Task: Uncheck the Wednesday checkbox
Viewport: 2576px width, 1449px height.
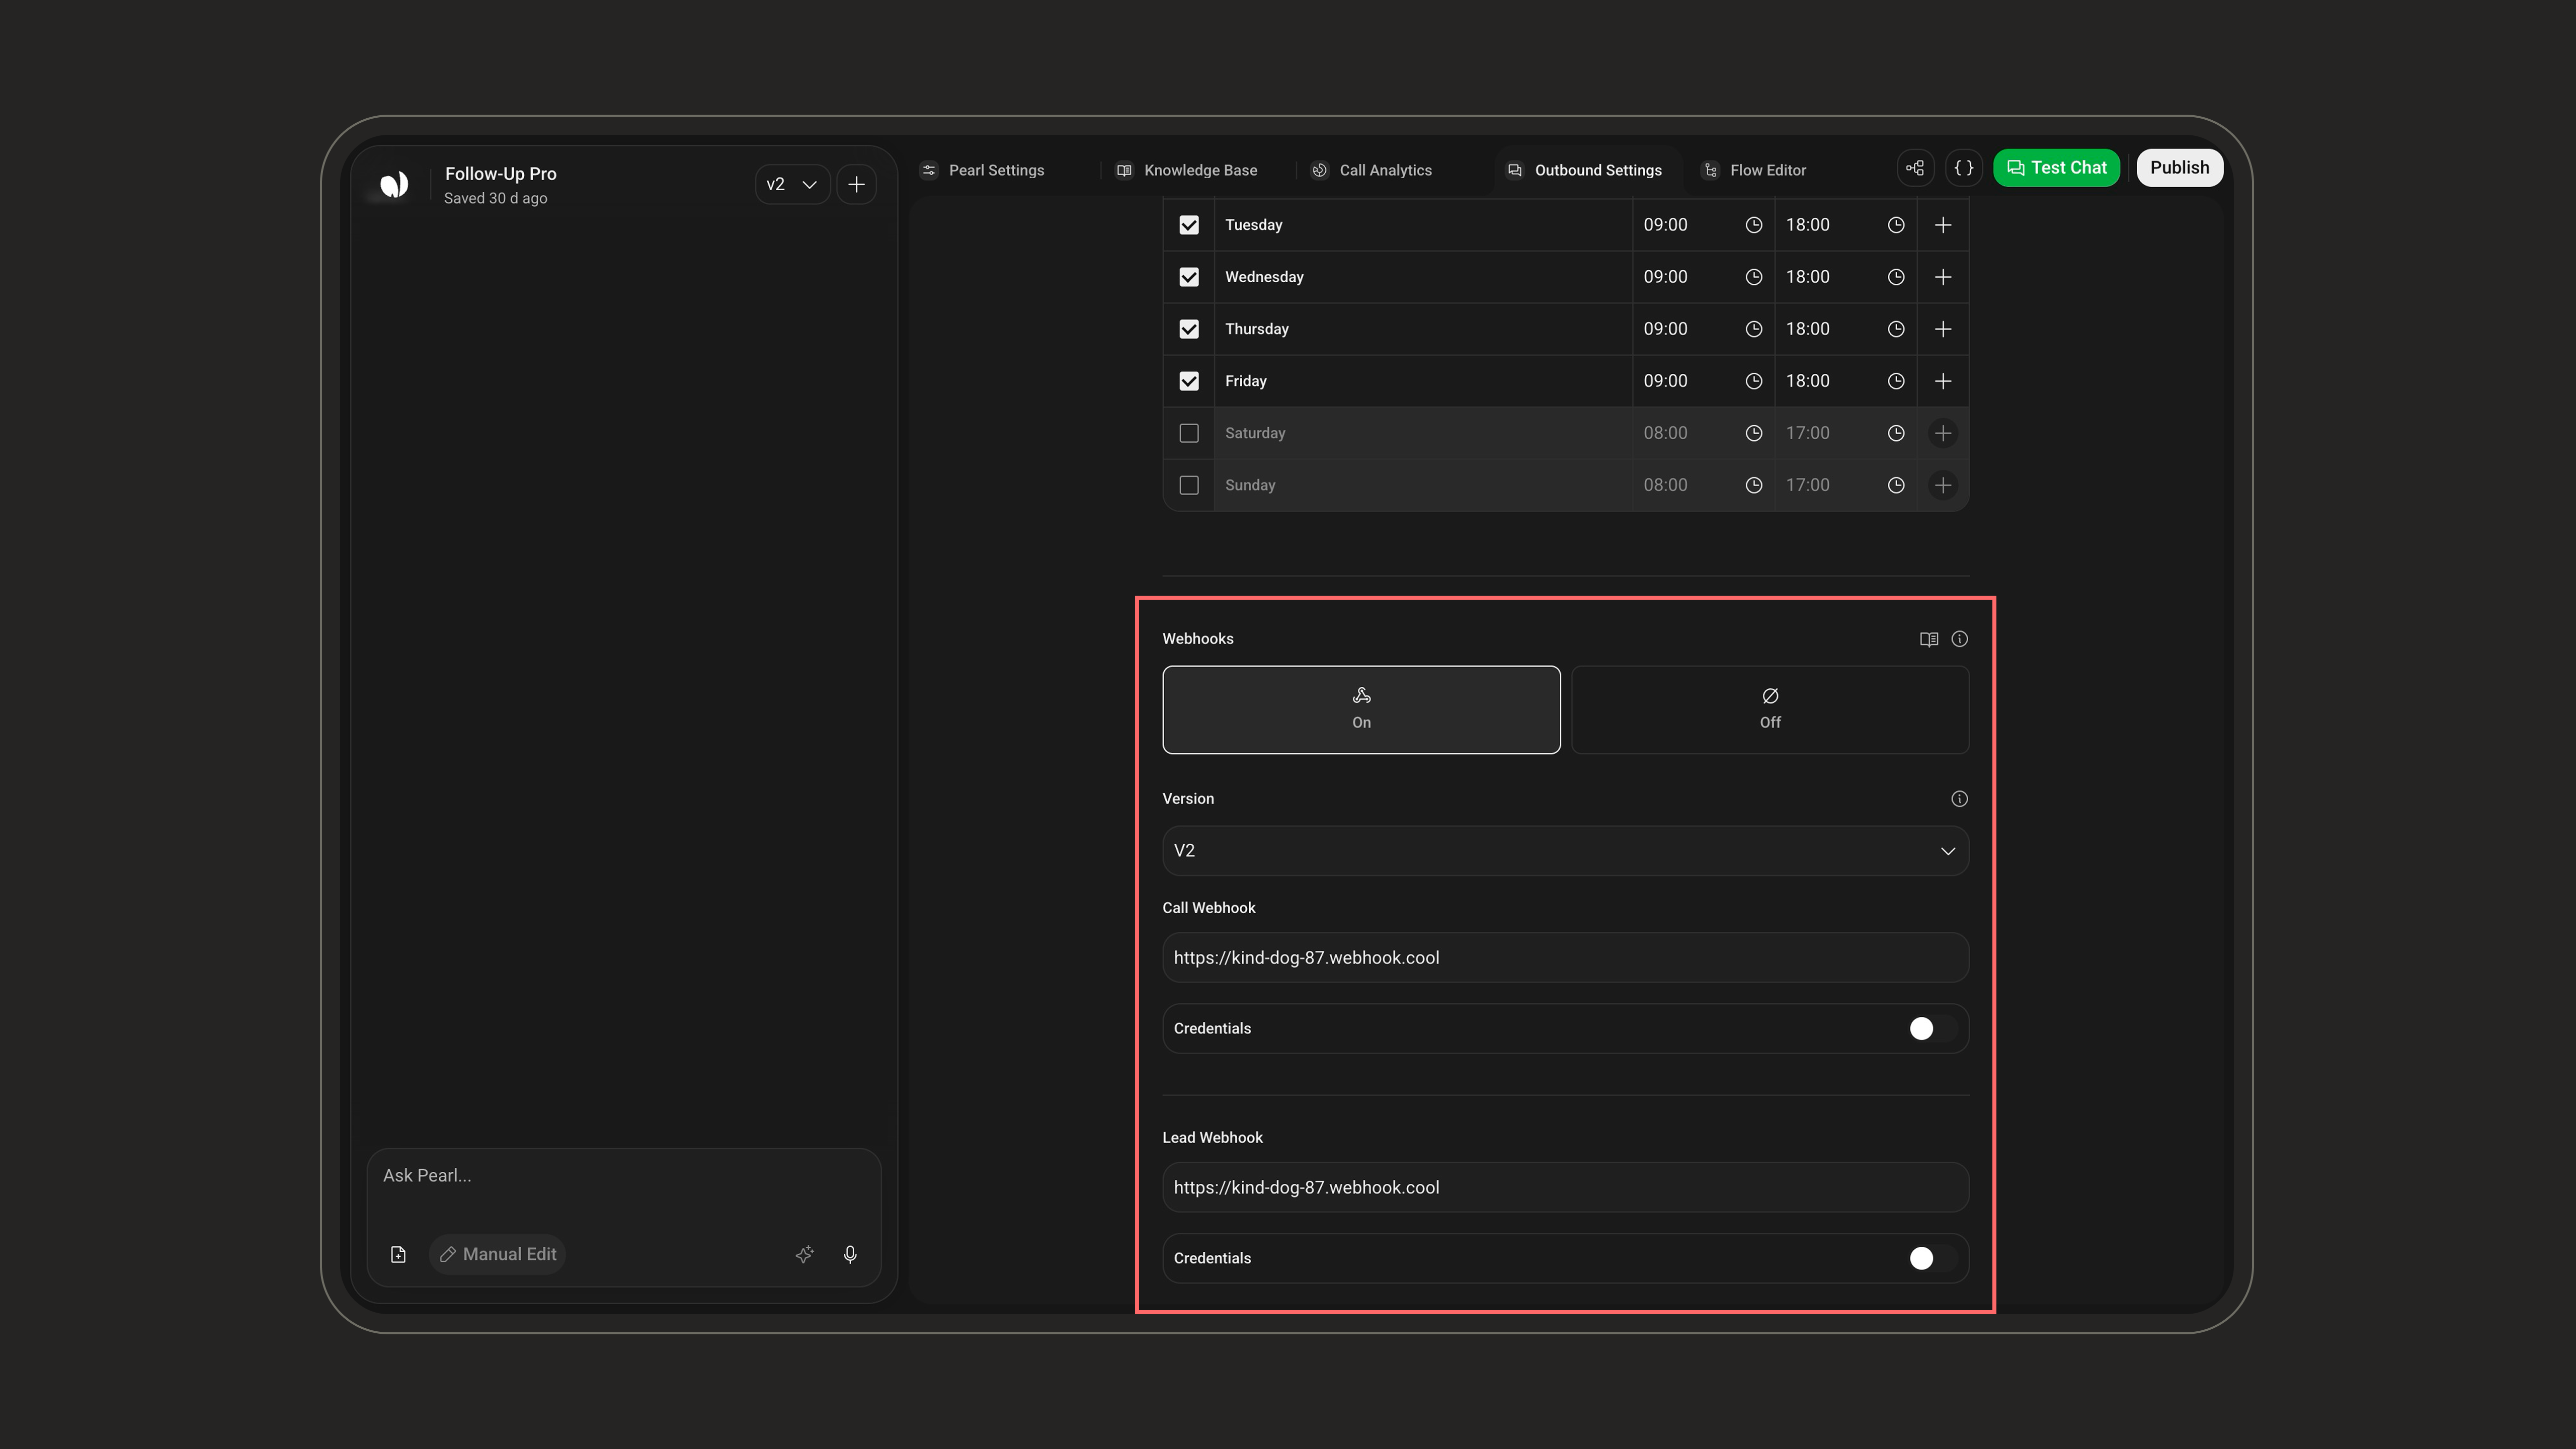Action: 1189,277
